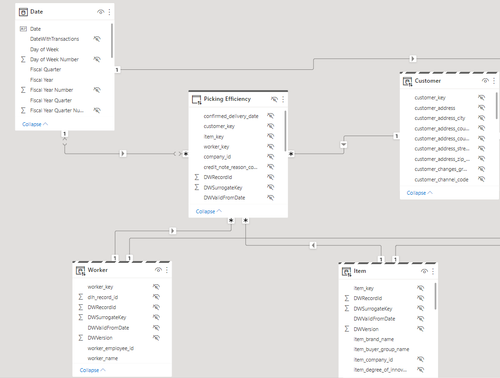This screenshot has height=378, width=500.
Task: Open the Customer table more options menu
Action: tap(494, 81)
